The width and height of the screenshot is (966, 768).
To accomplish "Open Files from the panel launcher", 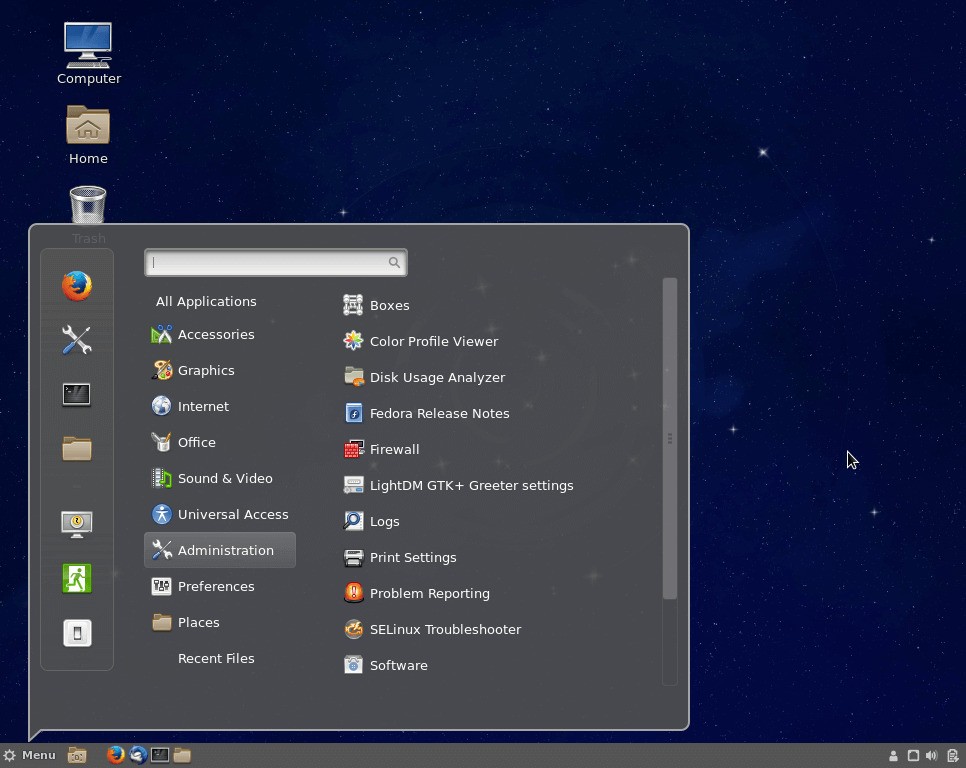I will [x=182, y=755].
